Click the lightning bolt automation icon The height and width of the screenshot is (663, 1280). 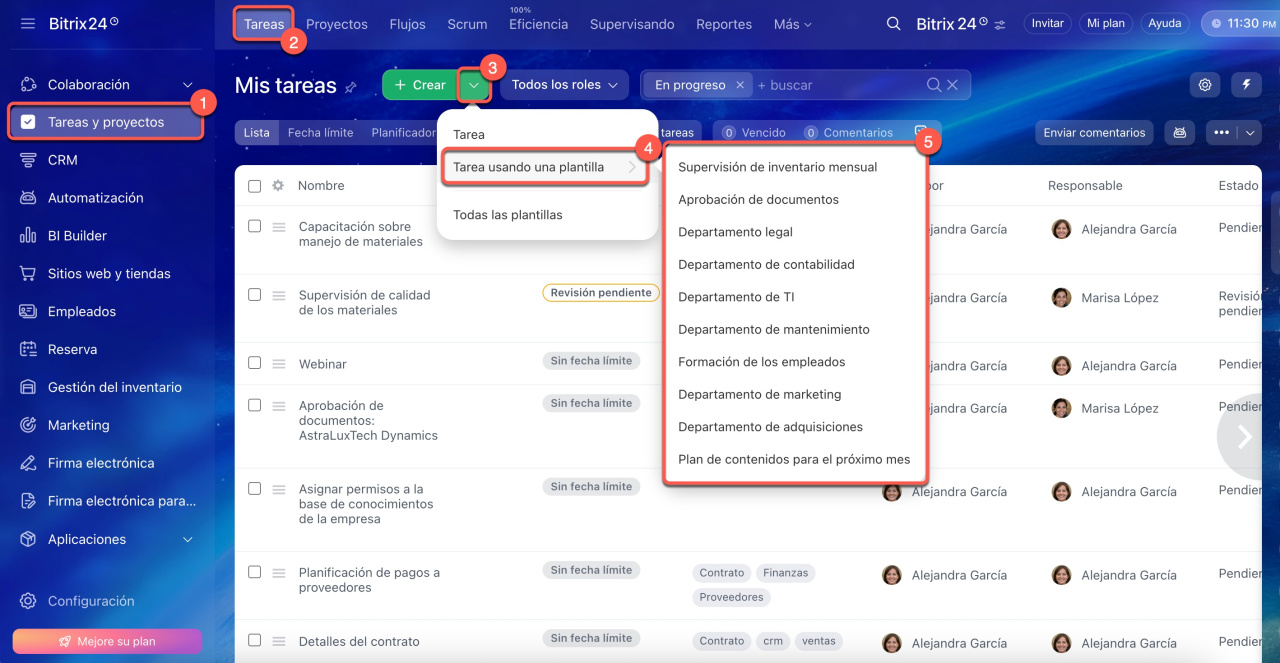(x=1246, y=85)
